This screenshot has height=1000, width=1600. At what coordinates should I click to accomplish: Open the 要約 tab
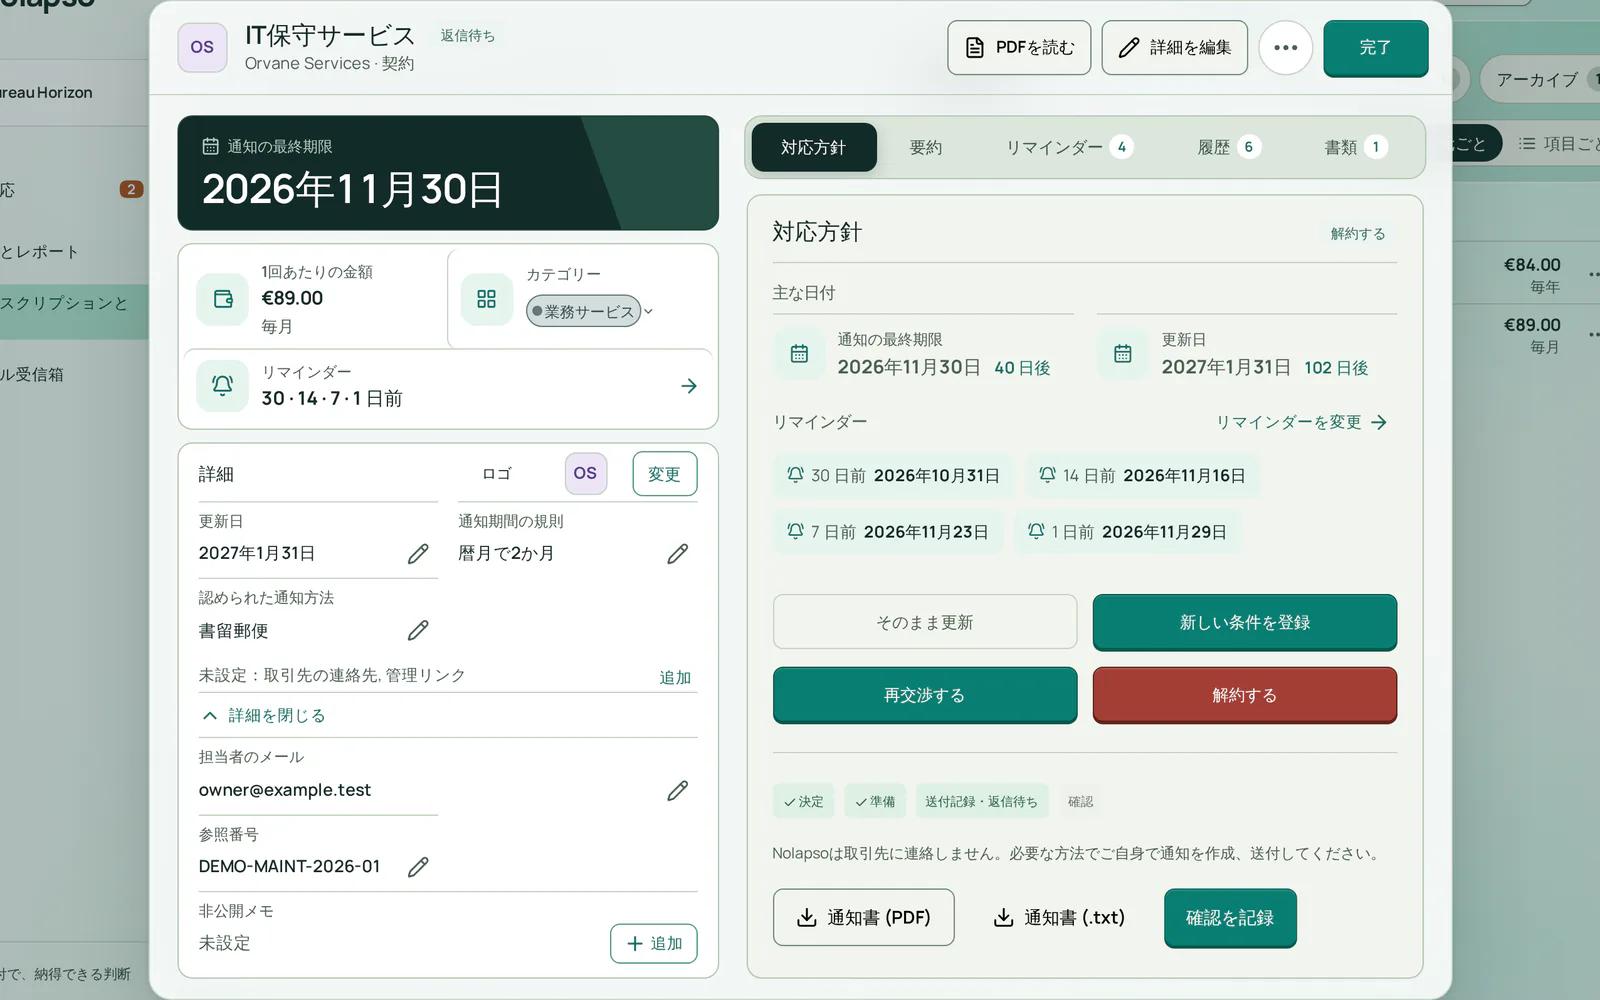(926, 148)
